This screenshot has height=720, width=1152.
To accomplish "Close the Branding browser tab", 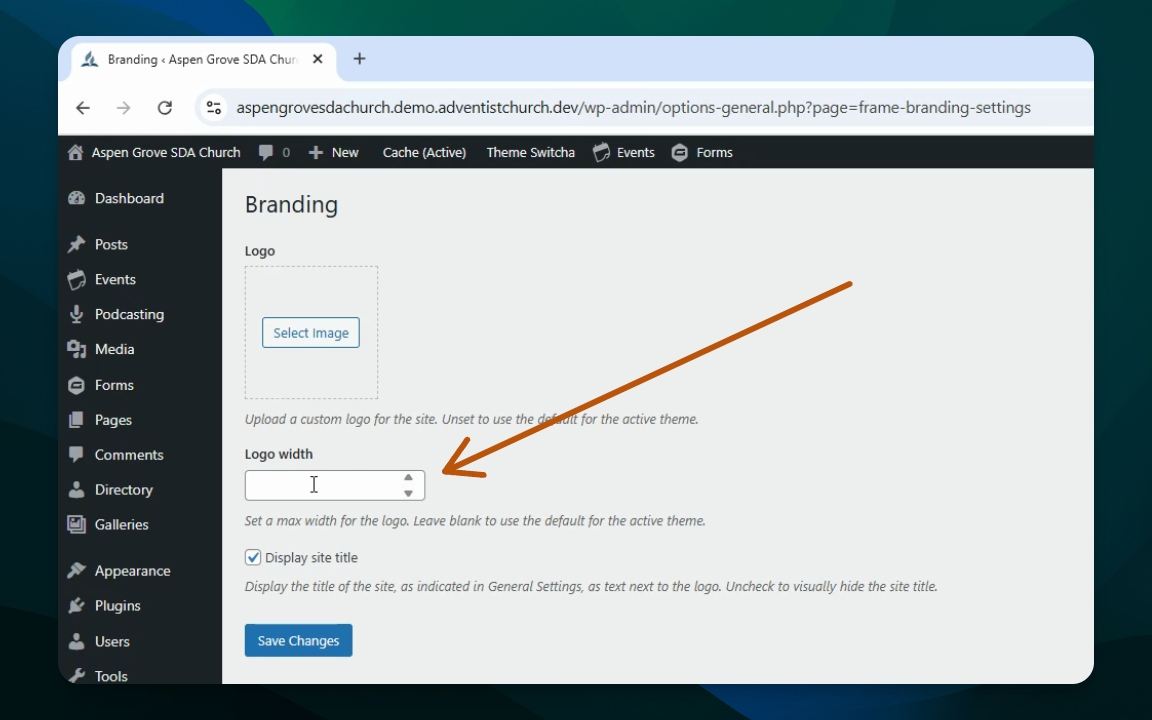I will [317, 59].
